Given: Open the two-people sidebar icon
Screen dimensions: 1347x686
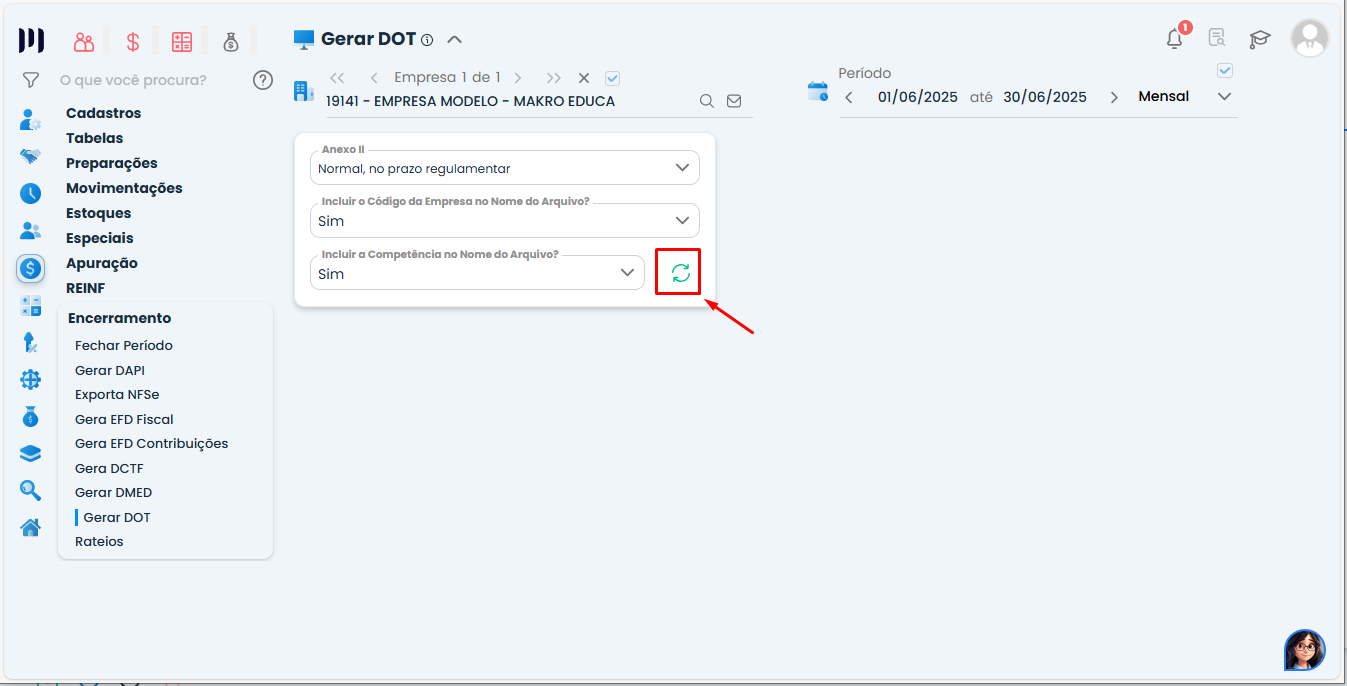Looking at the screenshot, I should [x=31, y=231].
